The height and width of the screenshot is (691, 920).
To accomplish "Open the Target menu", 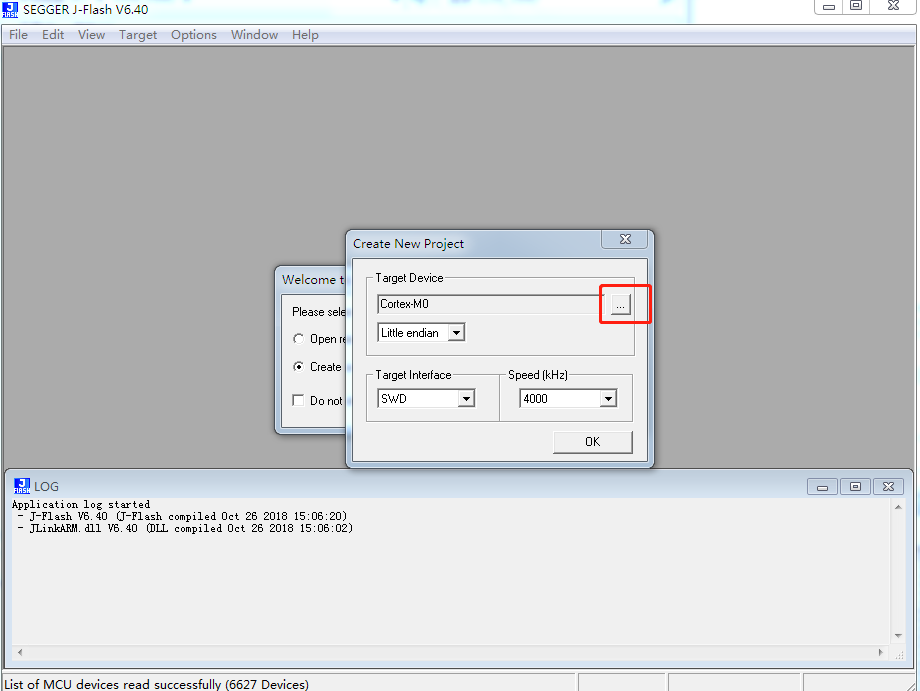I will click(x=138, y=35).
